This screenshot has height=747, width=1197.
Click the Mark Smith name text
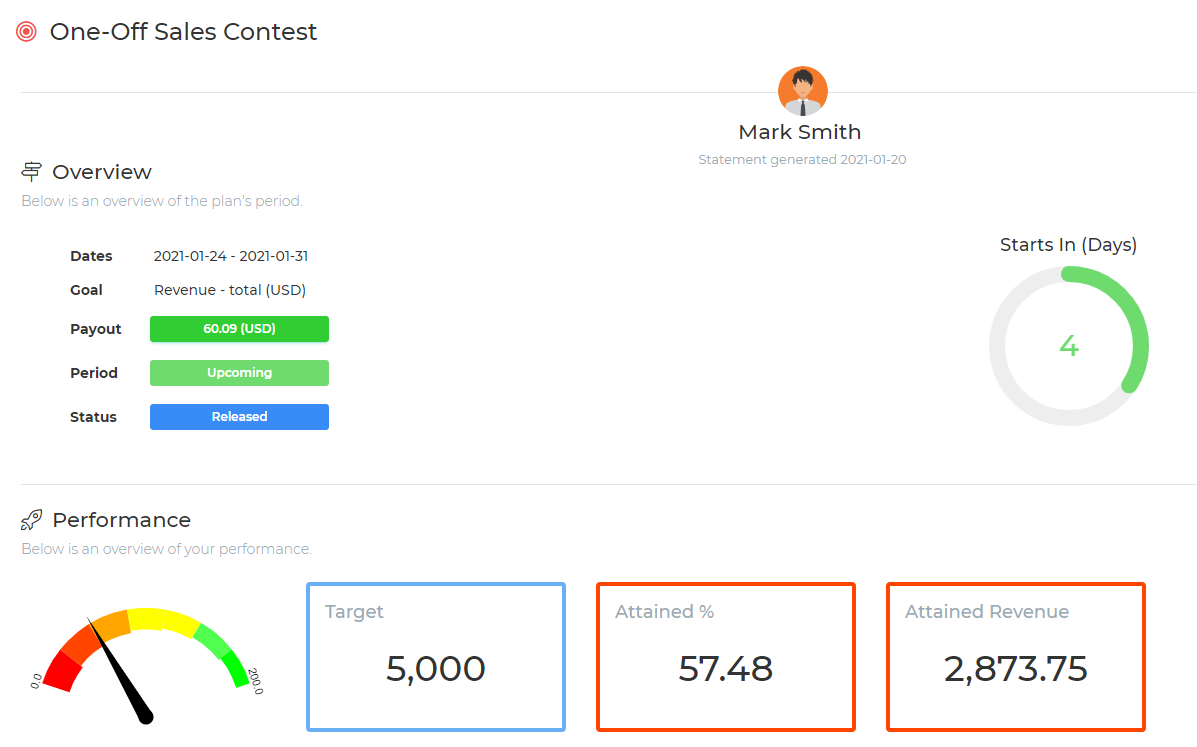pos(799,132)
